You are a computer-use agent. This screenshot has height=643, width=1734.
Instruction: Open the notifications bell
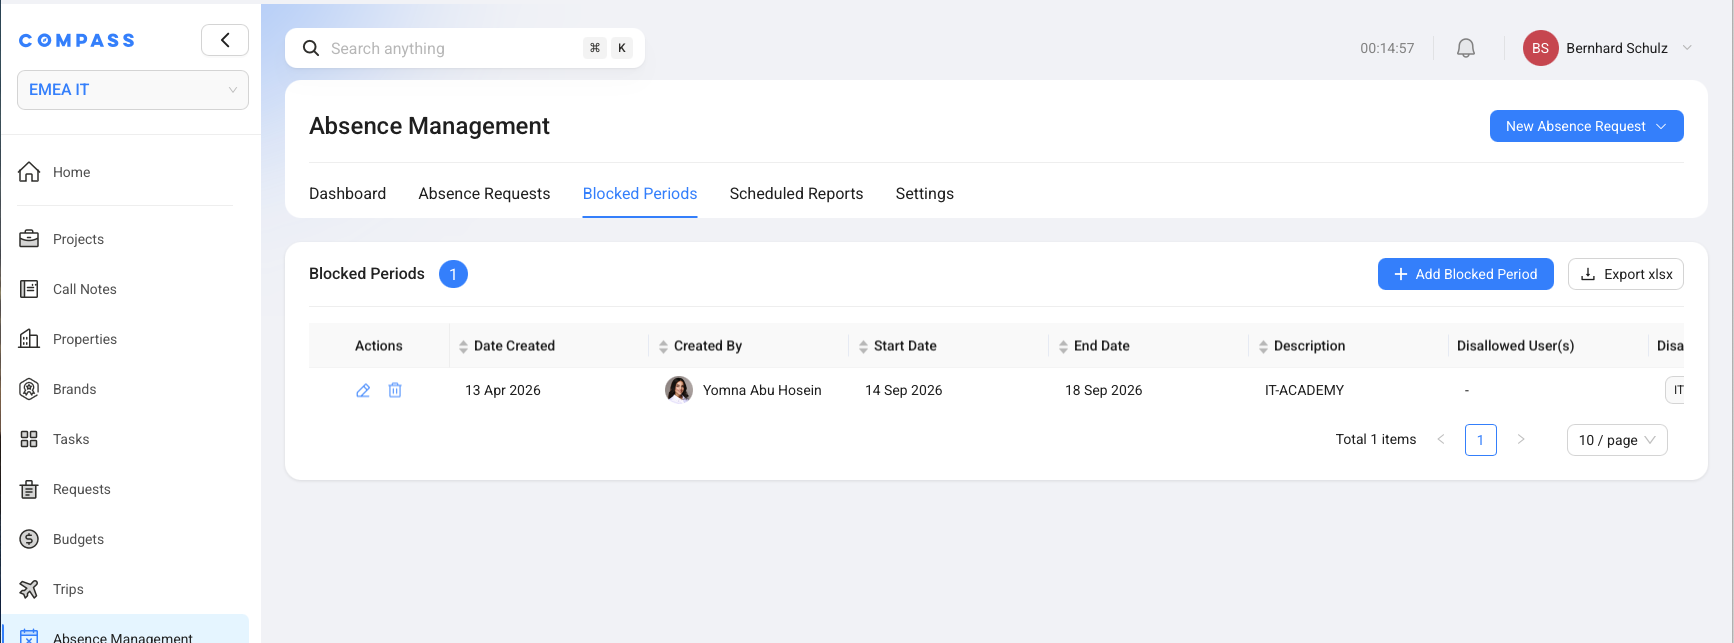(x=1466, y=48)
